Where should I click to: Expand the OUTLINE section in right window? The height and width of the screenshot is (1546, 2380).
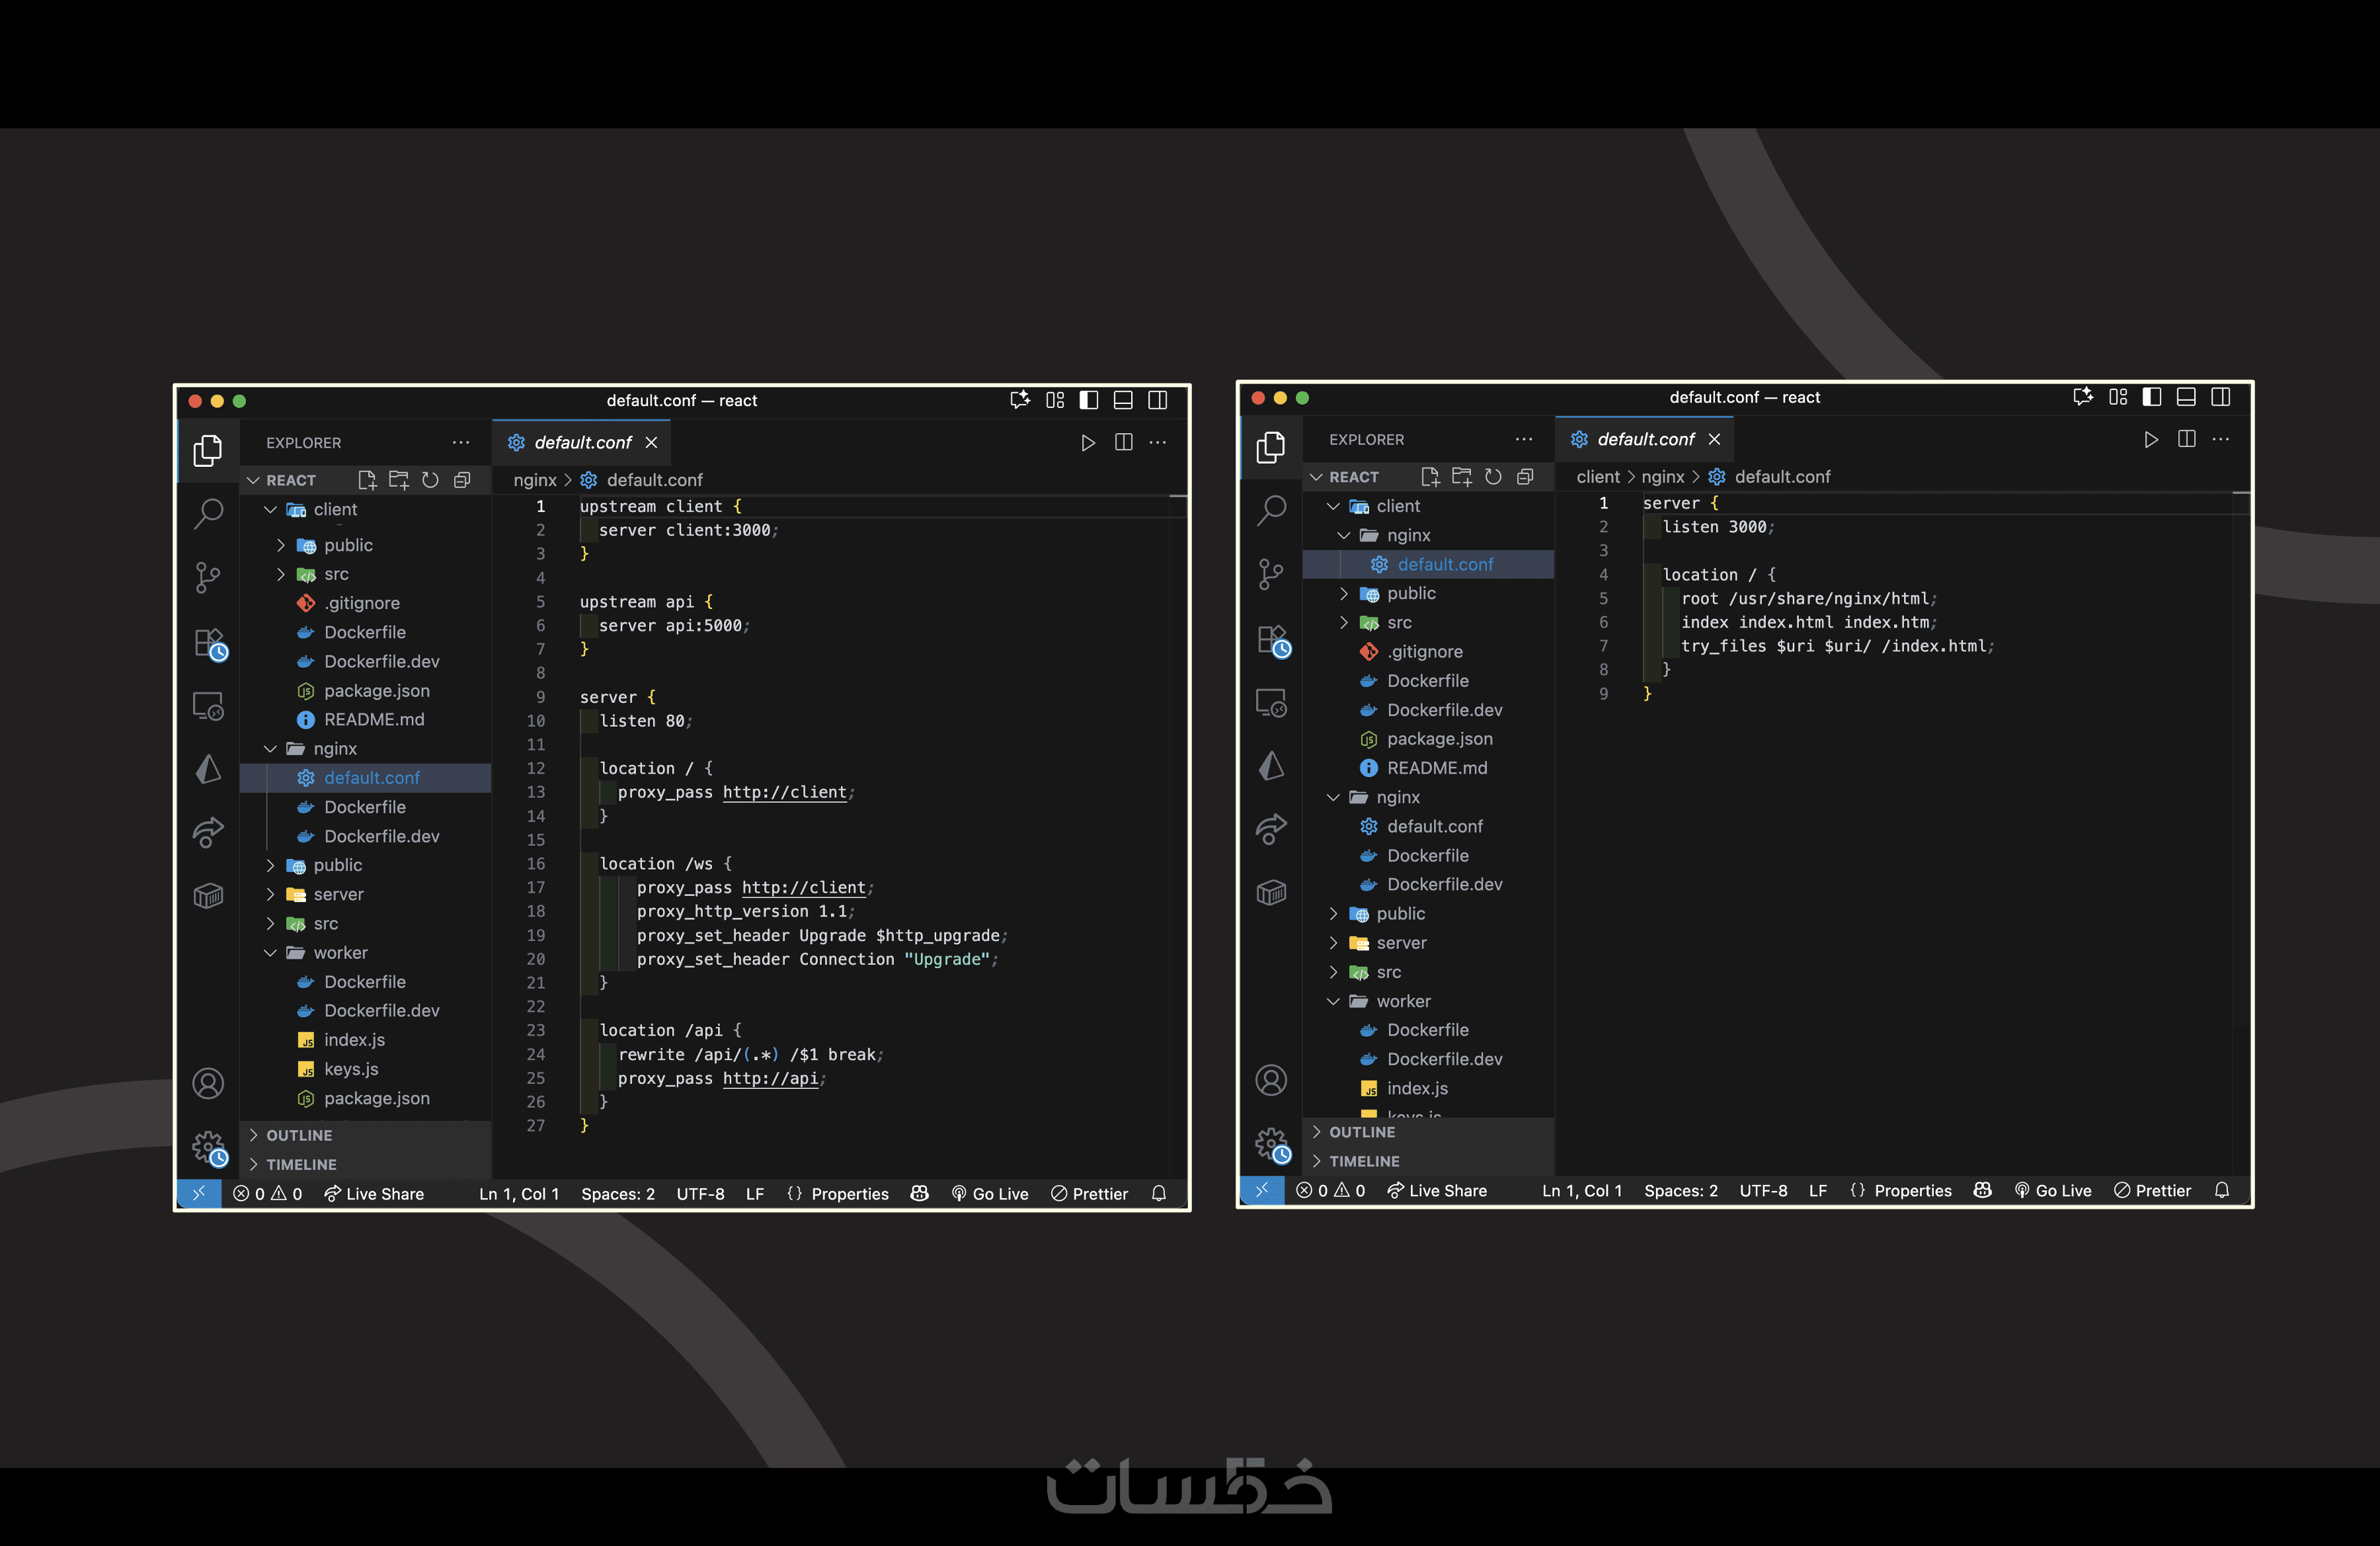pos(1361,1132)
